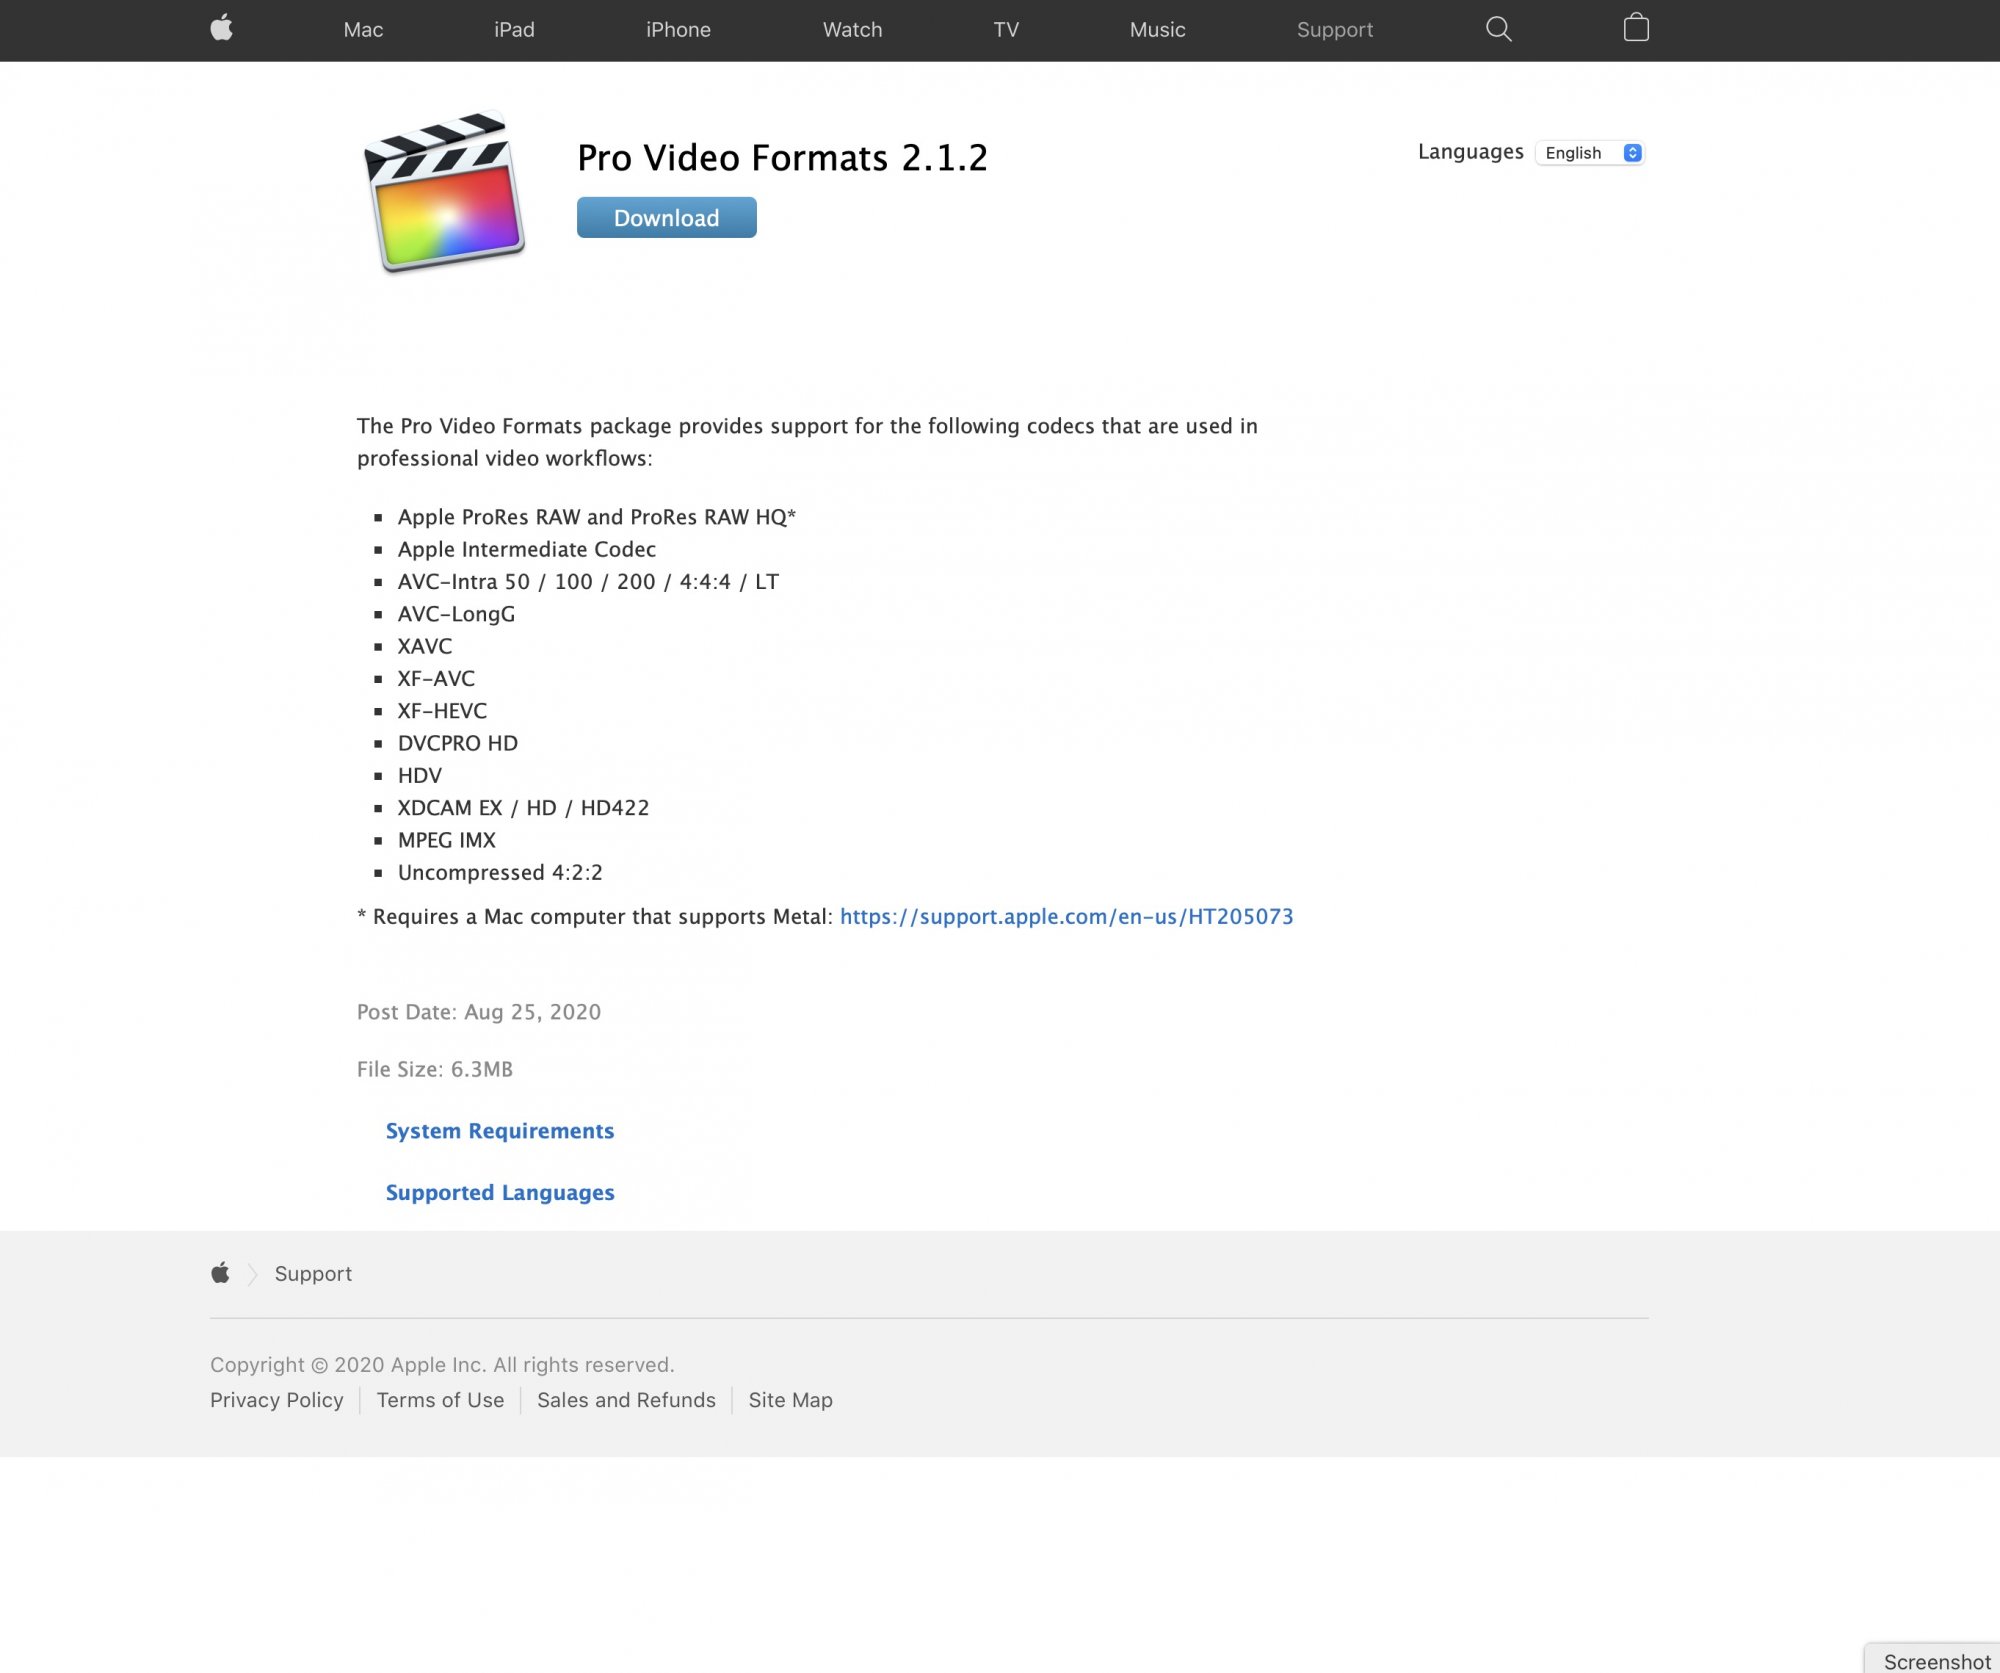The width and height of the screenshot is (2000, 1673).
Task: Open the TV navigation item
Action: pyautogui.click(x=1006, y=30)
